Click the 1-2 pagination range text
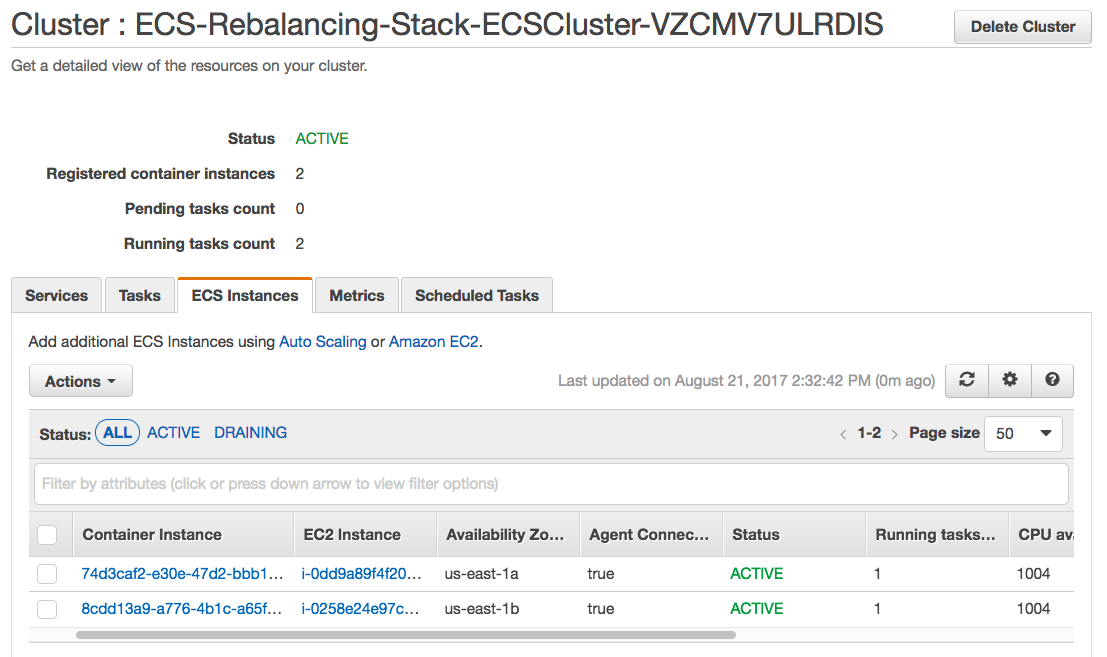This screenshot has width=1107, height=657. 869,433
